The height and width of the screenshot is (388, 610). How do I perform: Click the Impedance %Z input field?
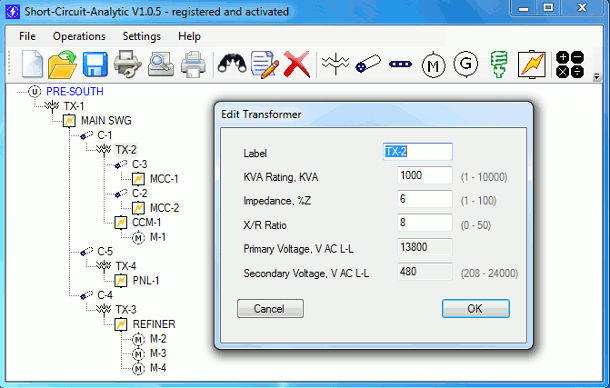(x=424, y=199)
